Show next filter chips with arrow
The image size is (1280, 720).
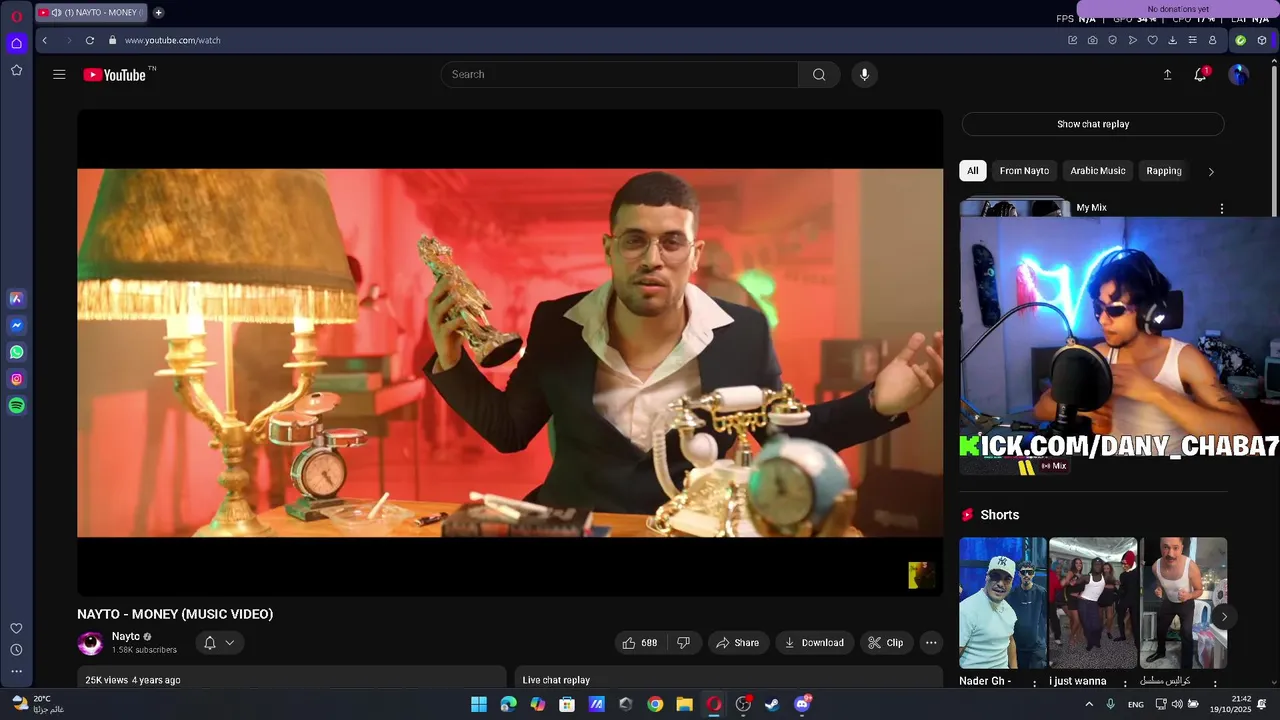[x=1211, y=171]
